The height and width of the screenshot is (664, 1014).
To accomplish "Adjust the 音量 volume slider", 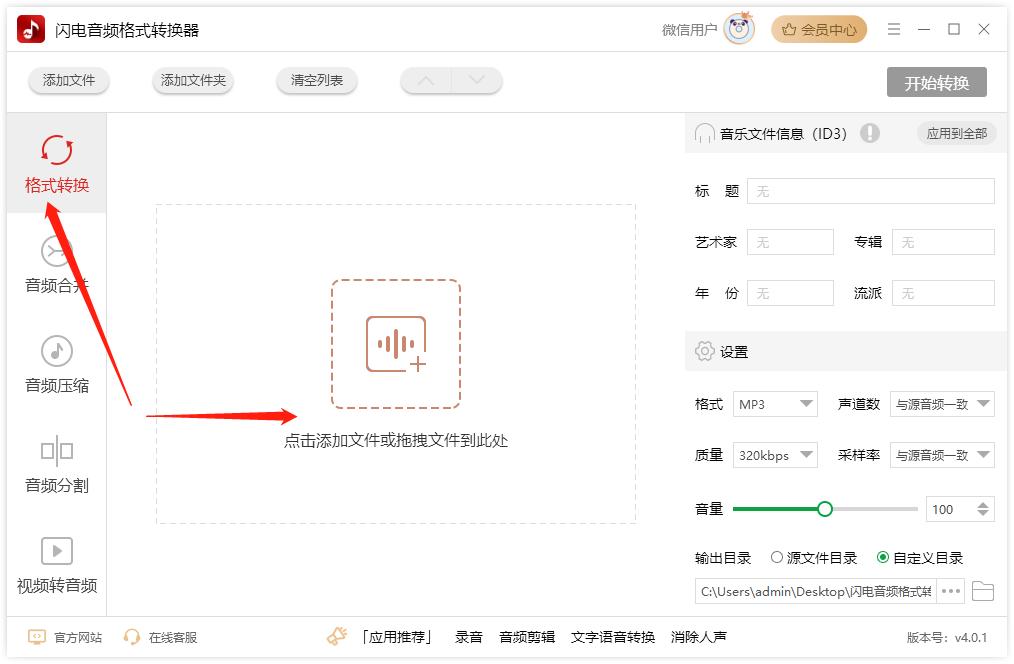I will pos(824,509).
